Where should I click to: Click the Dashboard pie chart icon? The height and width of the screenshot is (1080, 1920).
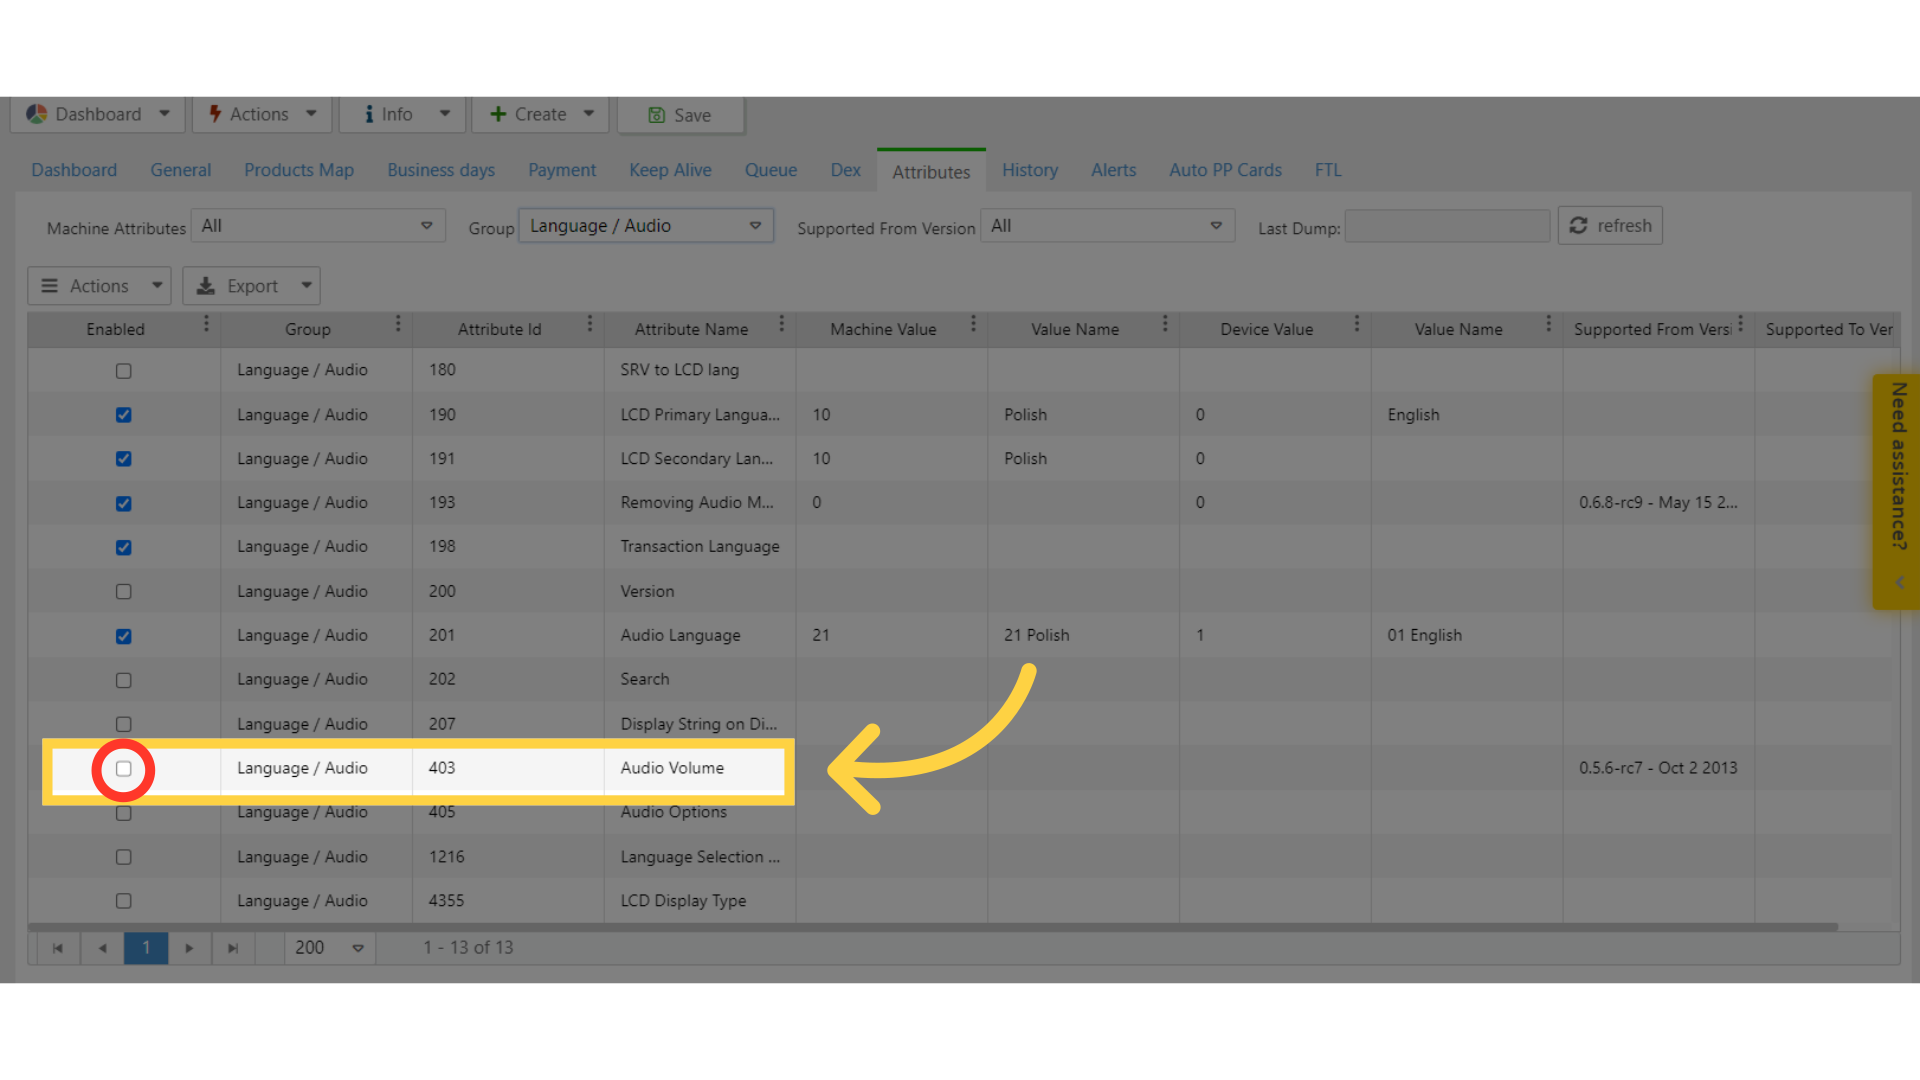point(37,114)
